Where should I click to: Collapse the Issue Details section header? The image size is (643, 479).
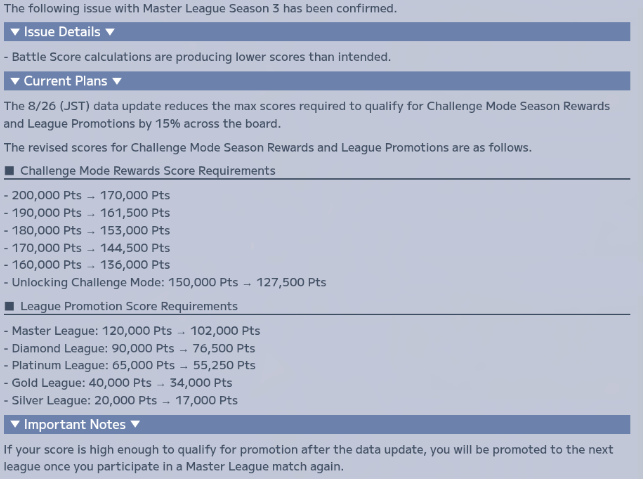click(x=317, y=32)
